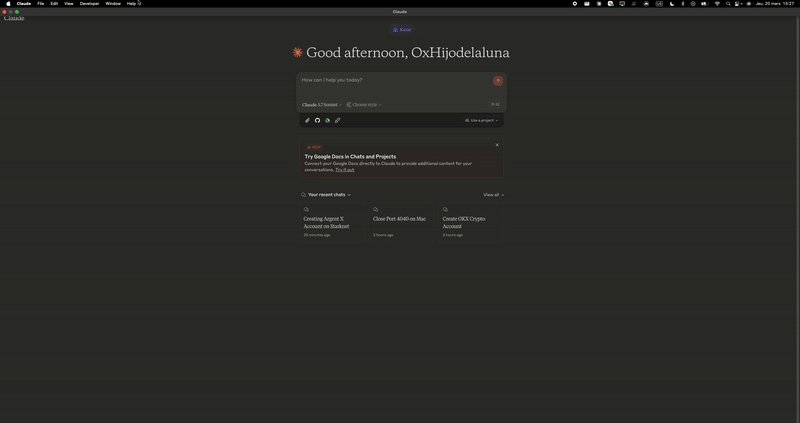Click the integrations plug icon beside Drive
Image resolution: width=800 pixels, height=423 pixels.
point(338,120)
